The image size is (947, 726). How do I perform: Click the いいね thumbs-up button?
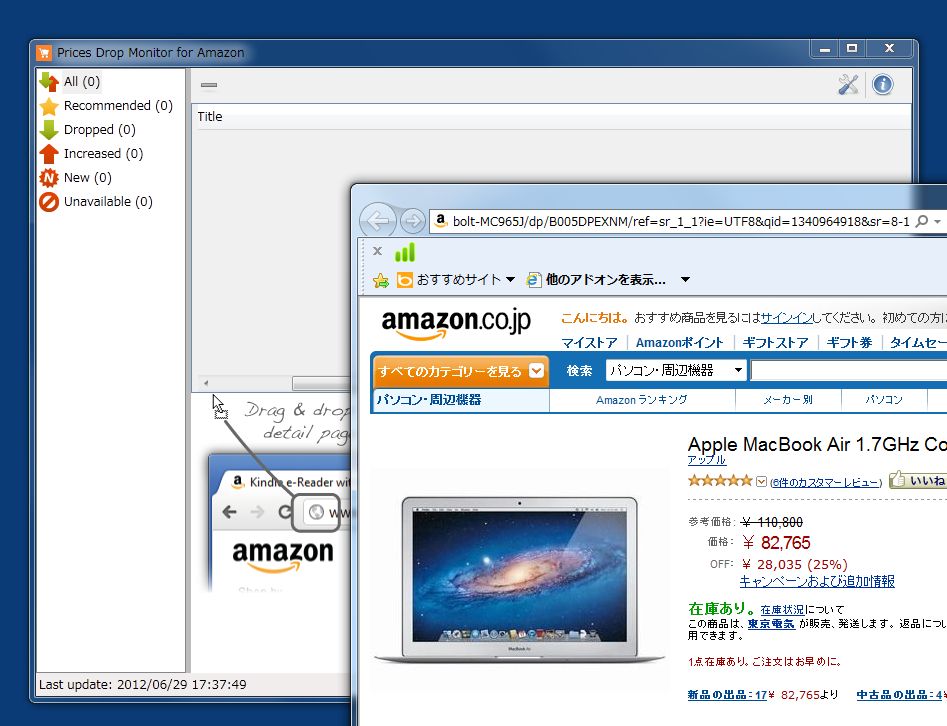917,480
